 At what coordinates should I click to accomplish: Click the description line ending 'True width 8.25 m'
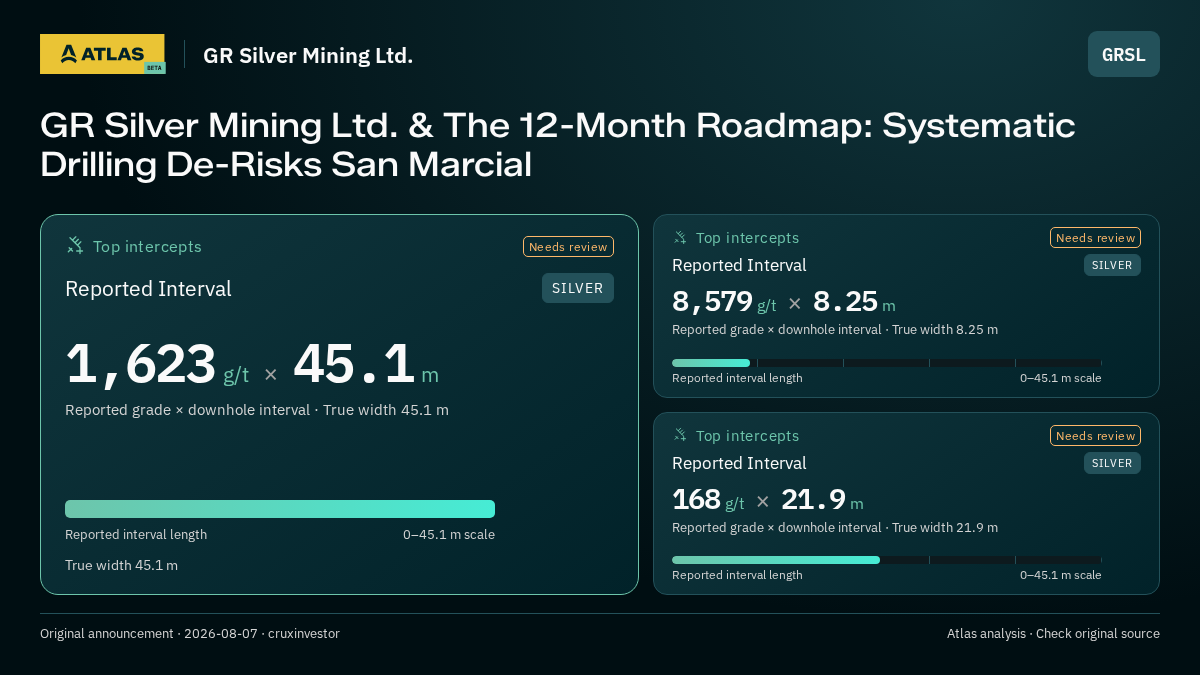click(835, 330)
